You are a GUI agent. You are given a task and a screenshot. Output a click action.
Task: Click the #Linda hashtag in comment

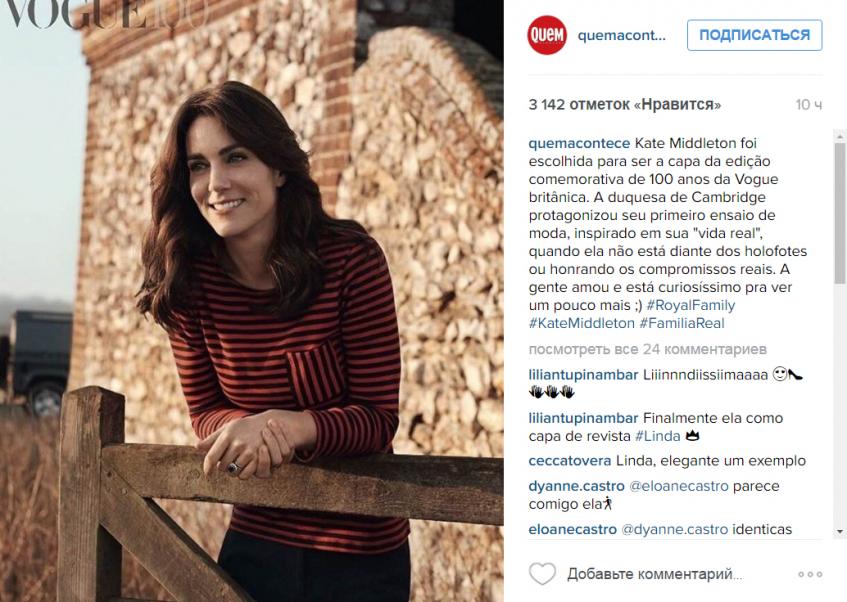pyautogui.click(x=657, y=436)
